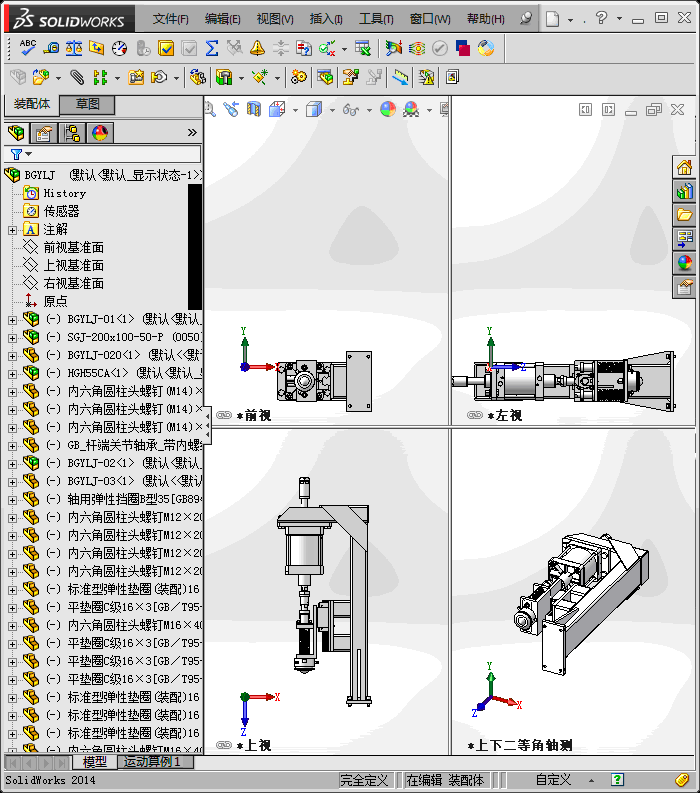Open the Design Library task pane

point(684,191)
